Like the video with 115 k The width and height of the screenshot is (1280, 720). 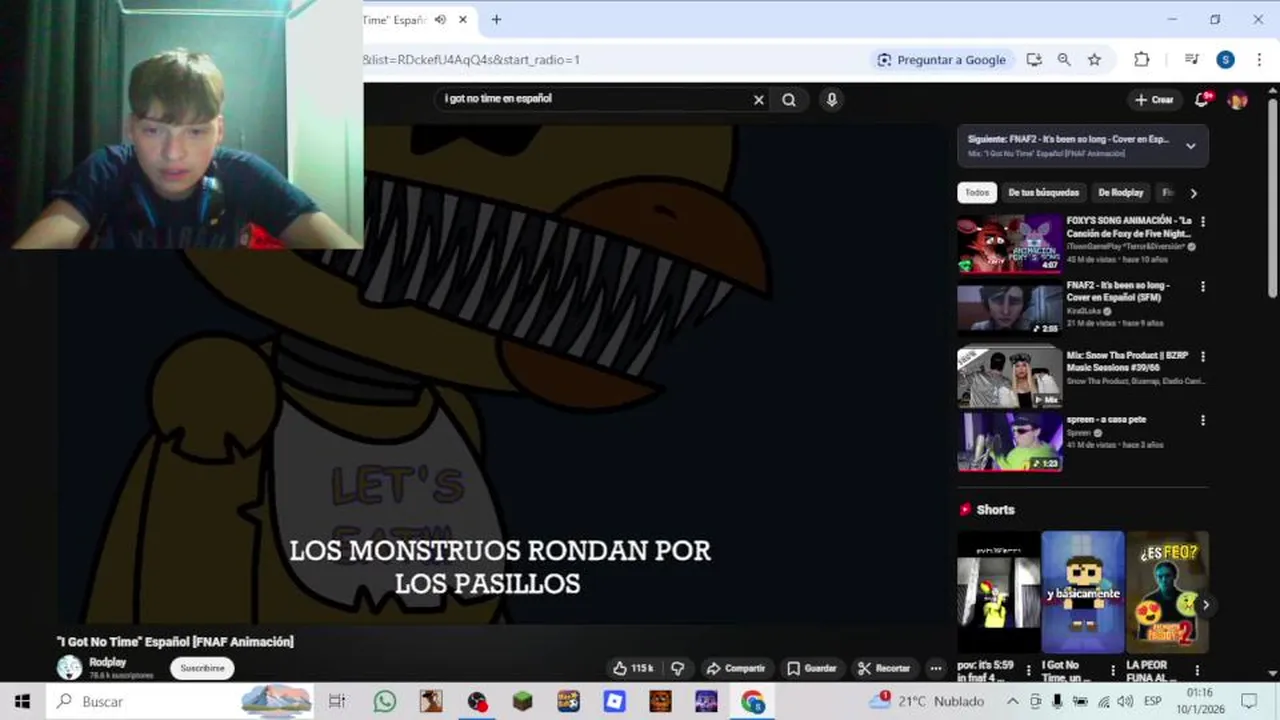click(632, 668)
